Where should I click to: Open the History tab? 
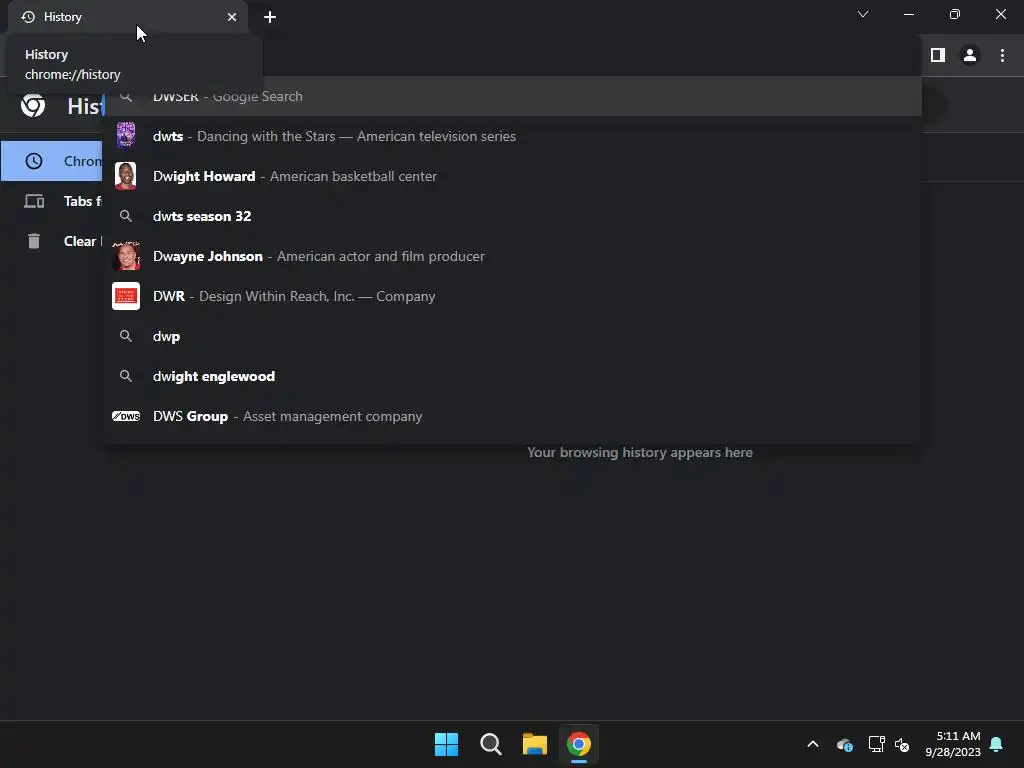tap(127, 17)
